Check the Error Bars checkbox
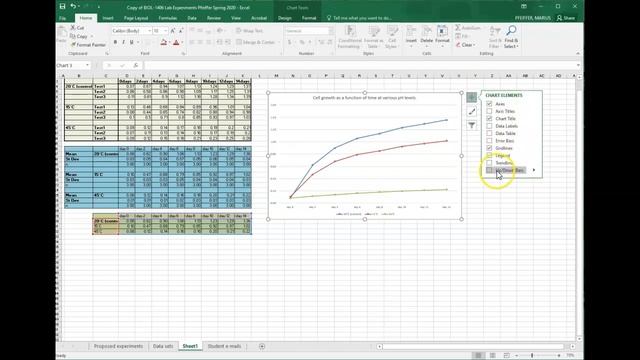The image size is (640, 360). point(489,140)
